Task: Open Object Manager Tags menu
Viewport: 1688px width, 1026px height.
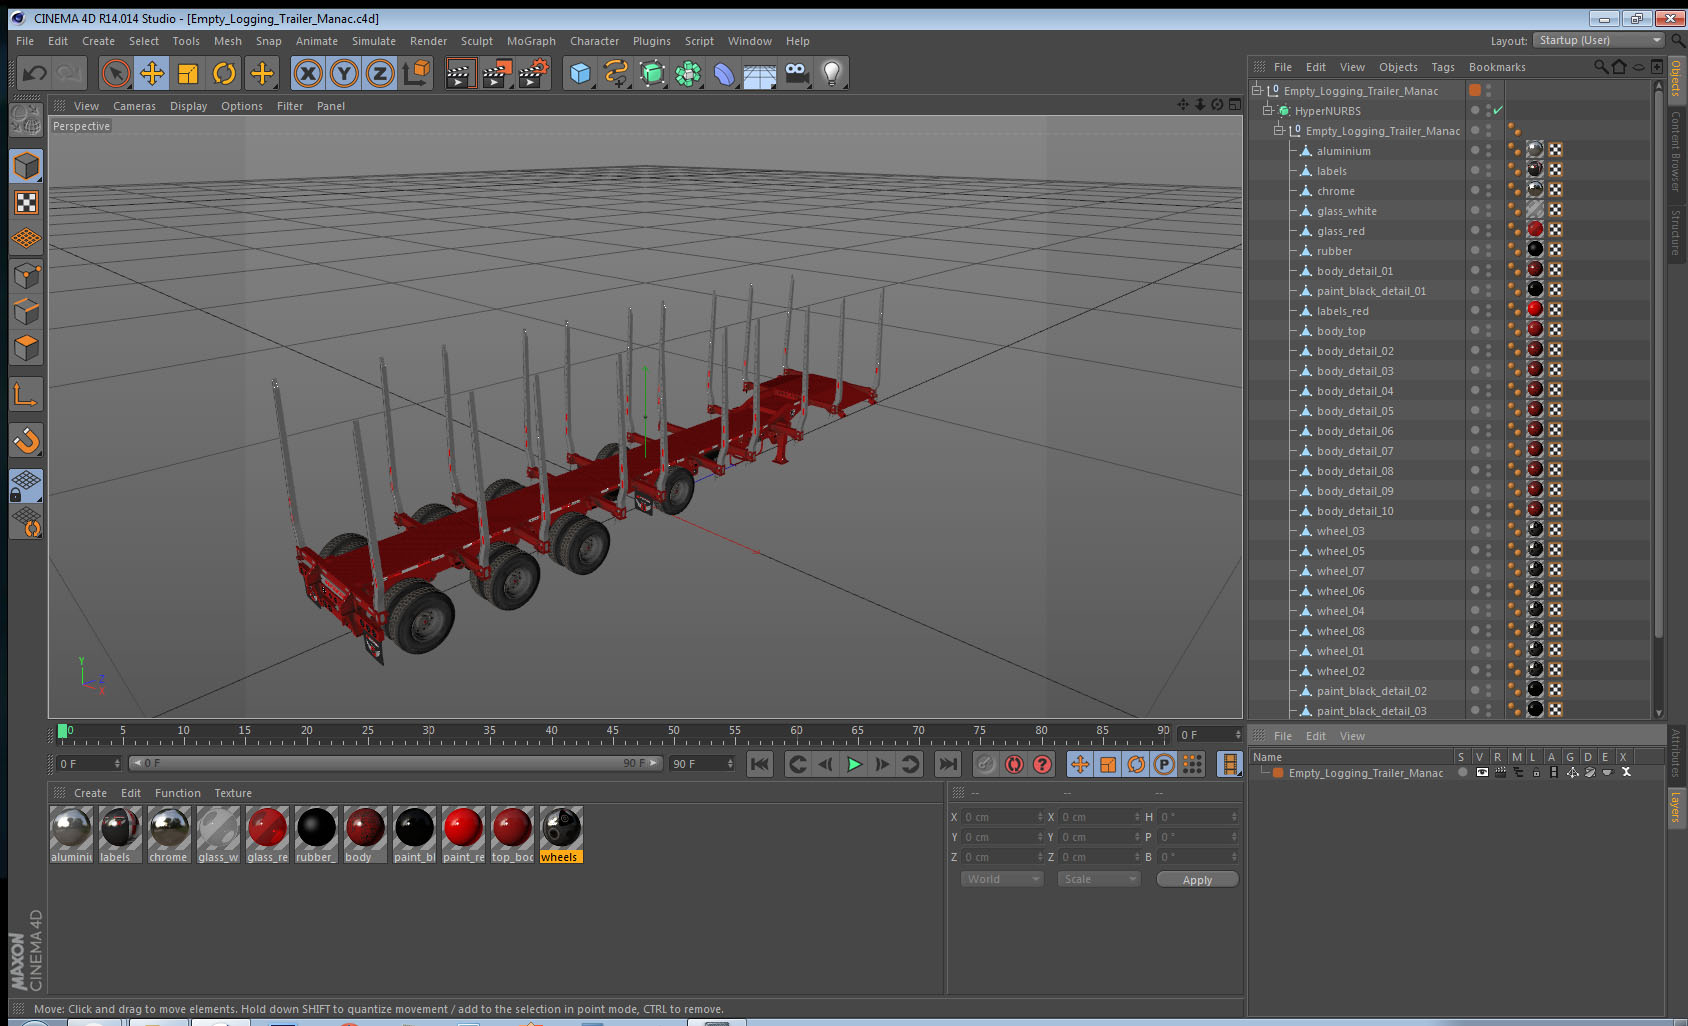Action: coord(1443,67)
